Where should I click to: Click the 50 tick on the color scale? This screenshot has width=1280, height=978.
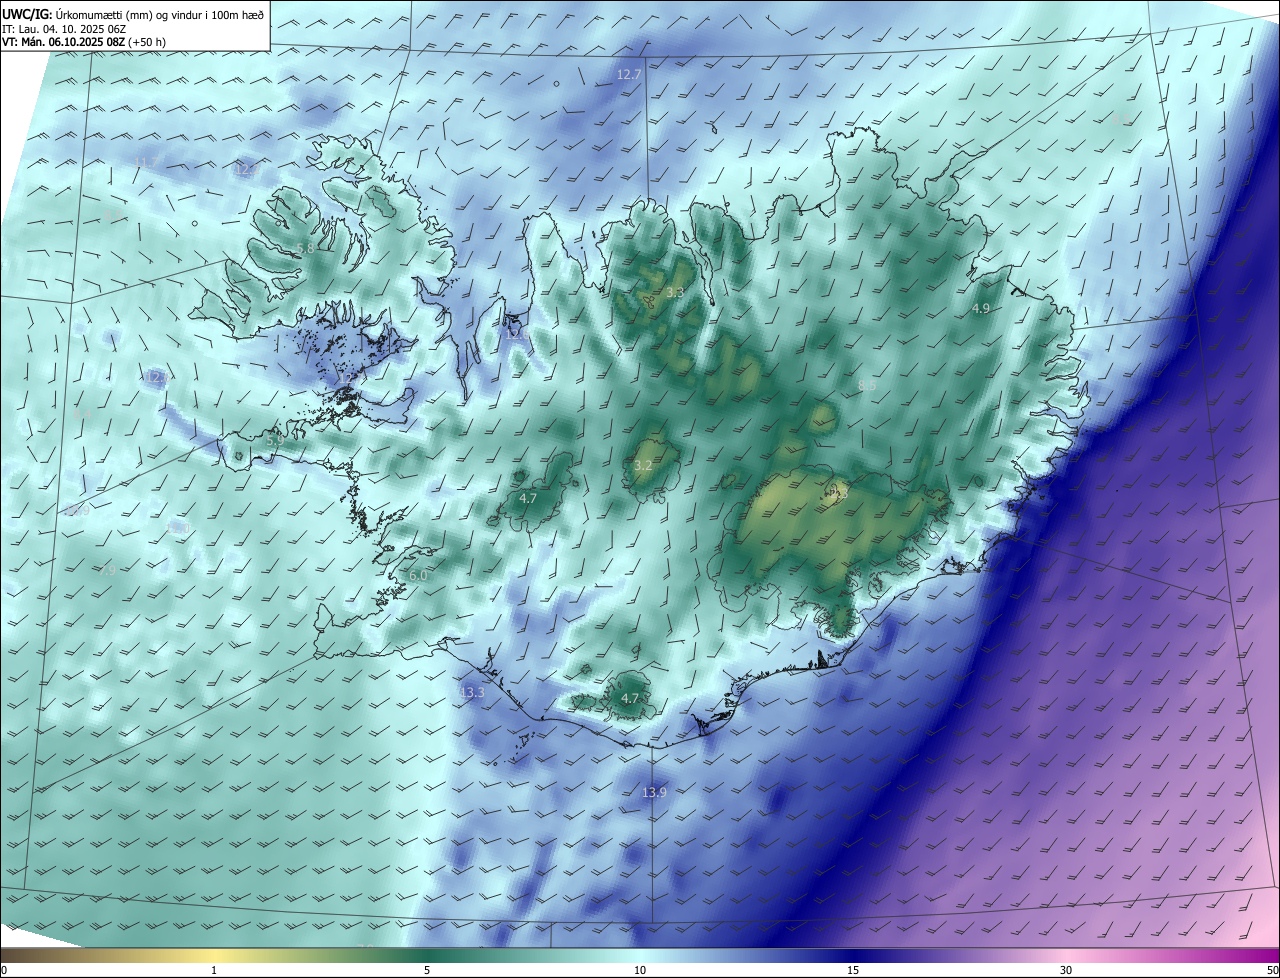[x=1272, y=970]
